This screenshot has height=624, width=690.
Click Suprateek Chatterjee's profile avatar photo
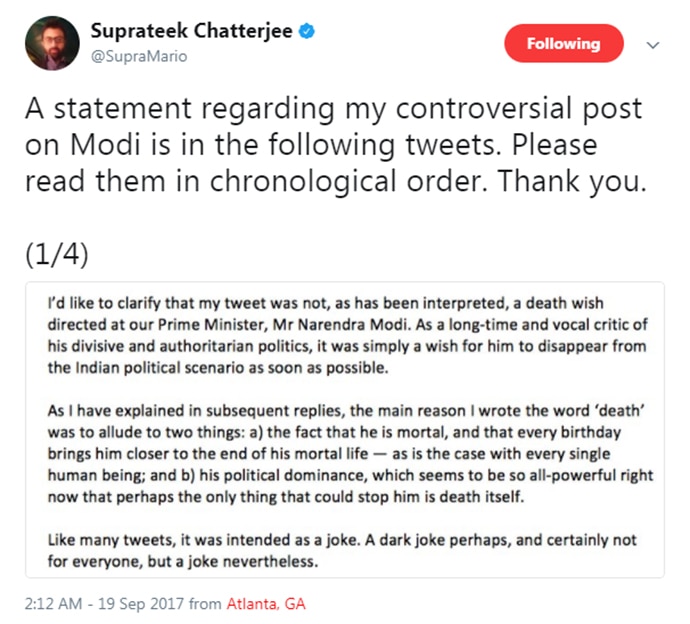pos(50,43)
